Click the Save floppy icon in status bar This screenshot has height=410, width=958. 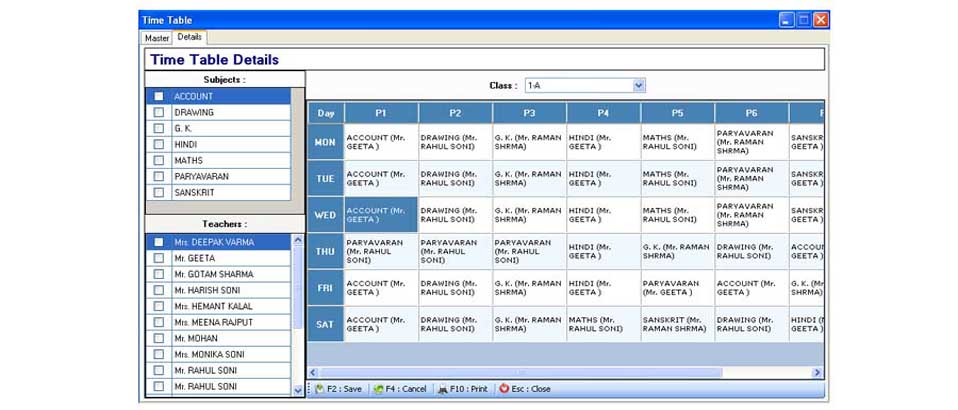click(320, 389)
